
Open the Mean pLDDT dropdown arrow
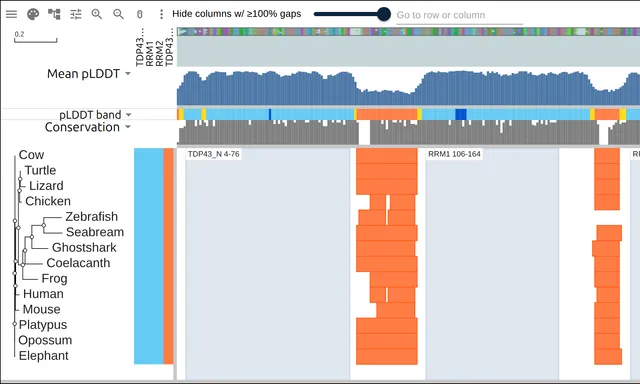coord(128,73)
